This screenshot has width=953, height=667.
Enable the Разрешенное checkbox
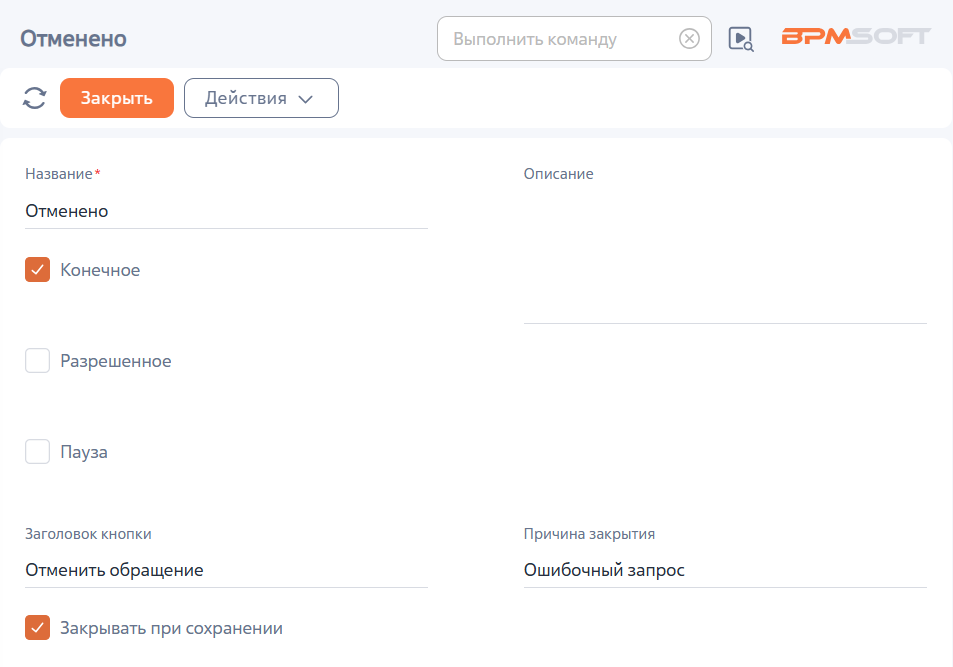tap(38, 361)
